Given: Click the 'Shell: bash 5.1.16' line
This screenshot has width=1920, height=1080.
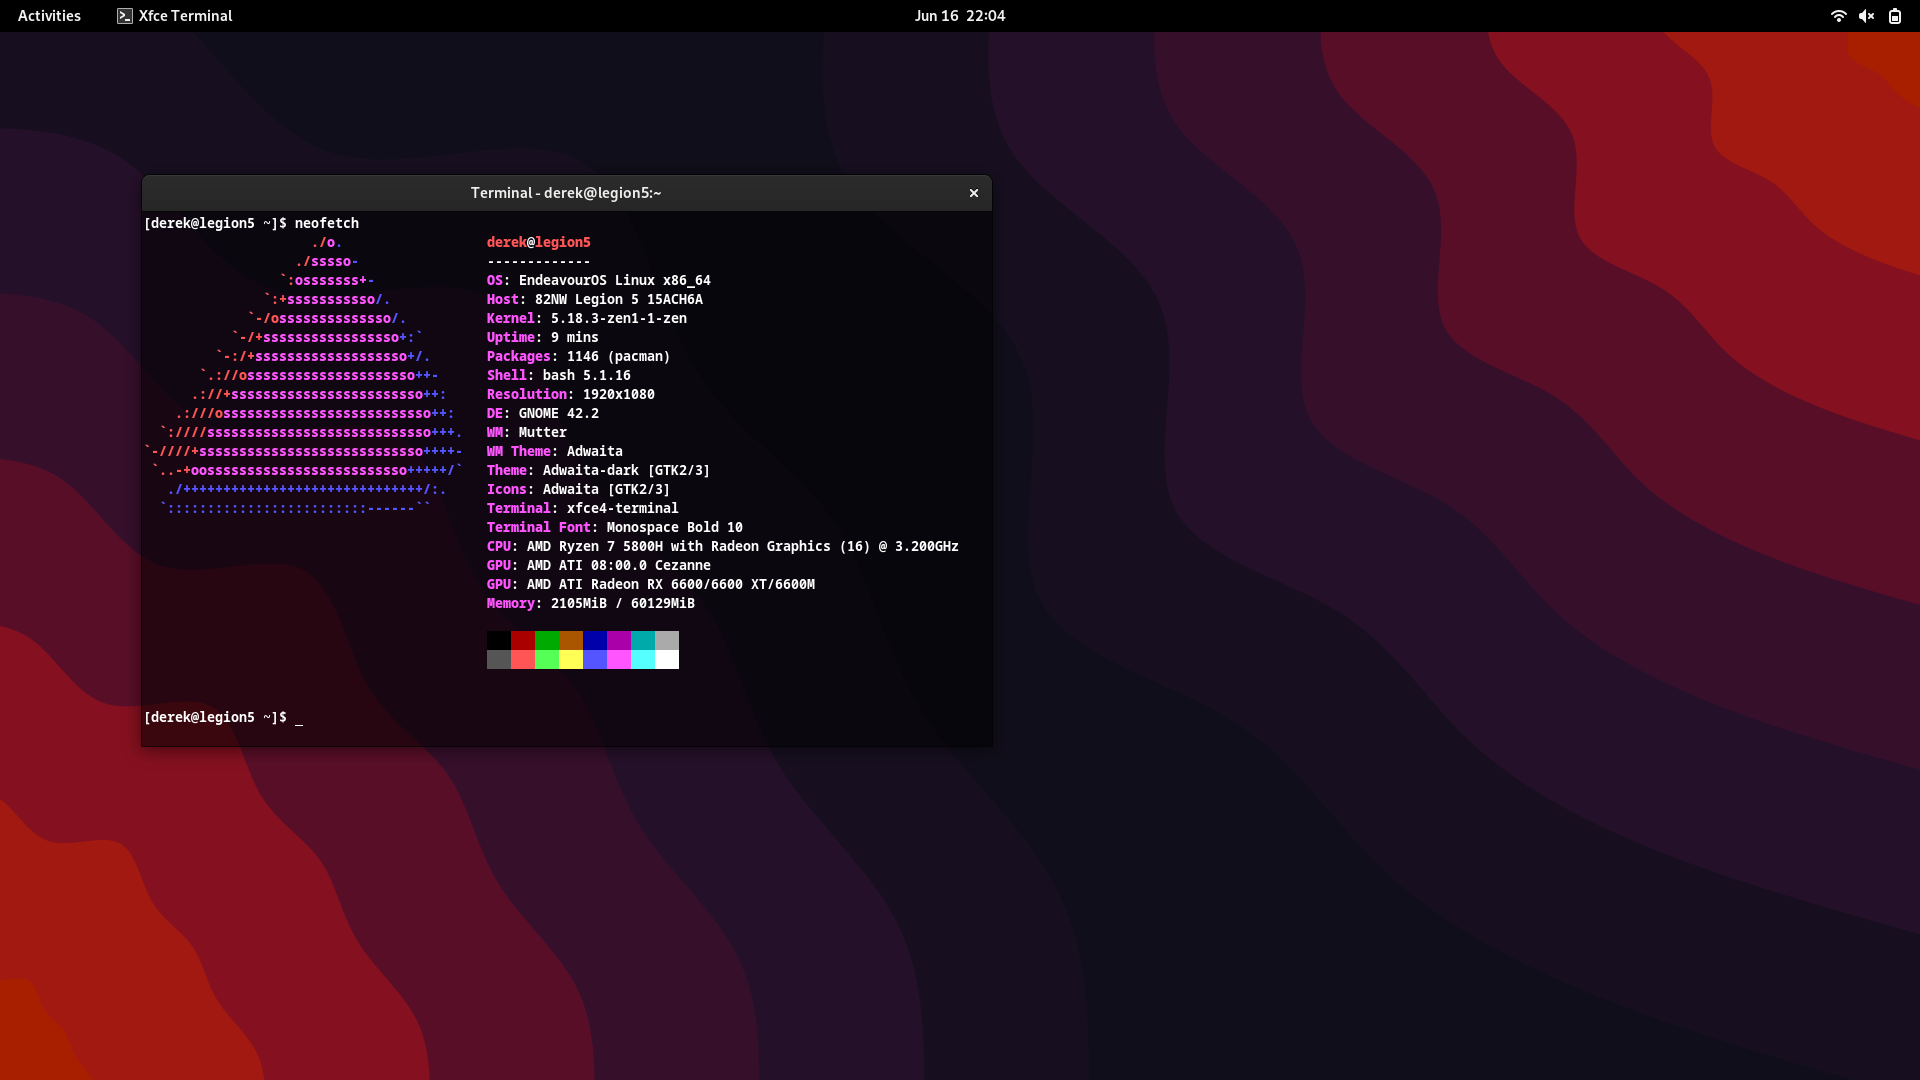Looking at the screenshot, I should [559, 375].
